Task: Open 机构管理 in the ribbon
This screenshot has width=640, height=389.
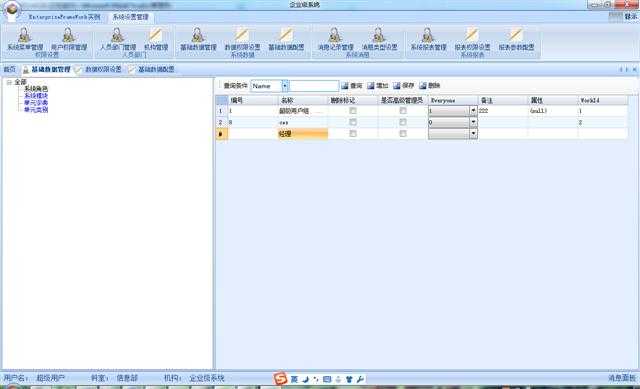Action: (156, 40)
